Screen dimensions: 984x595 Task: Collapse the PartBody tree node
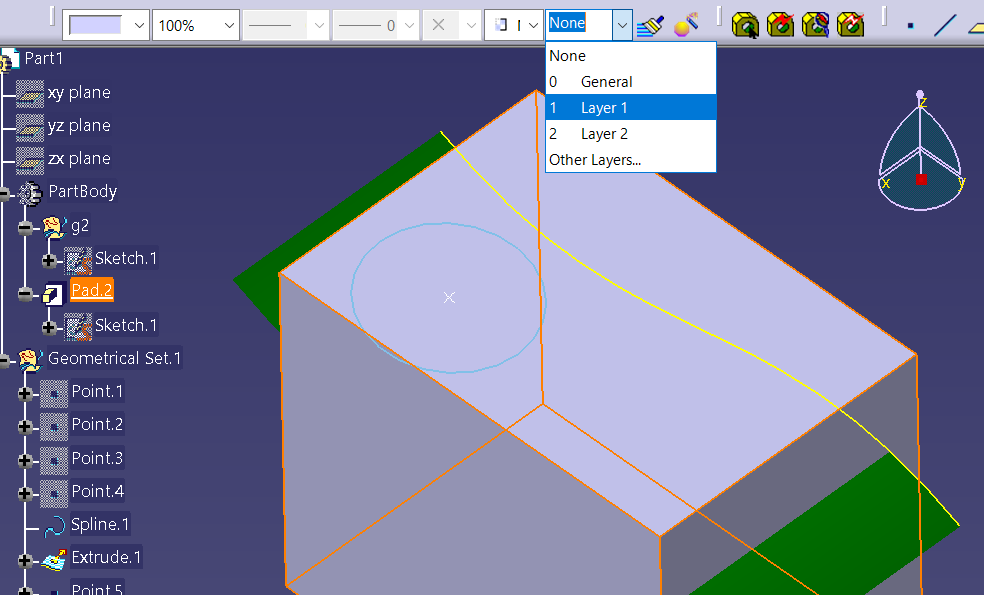click(6, 193)
